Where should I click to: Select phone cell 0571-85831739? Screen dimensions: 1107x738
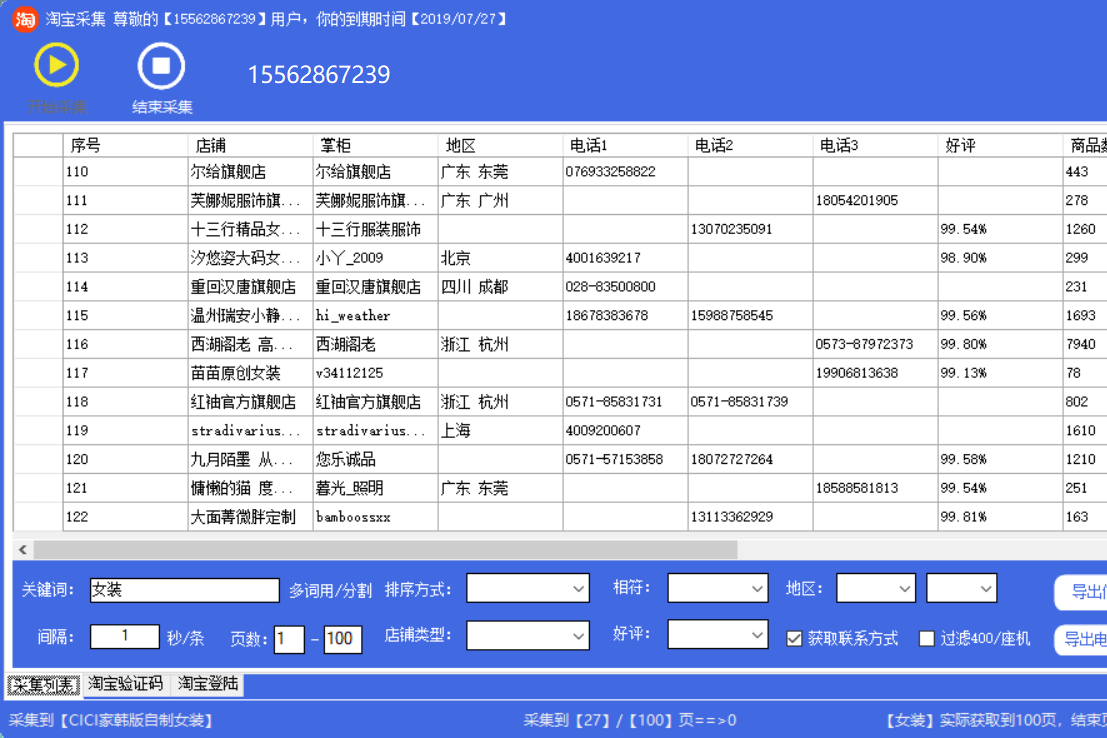pos(750,402)
